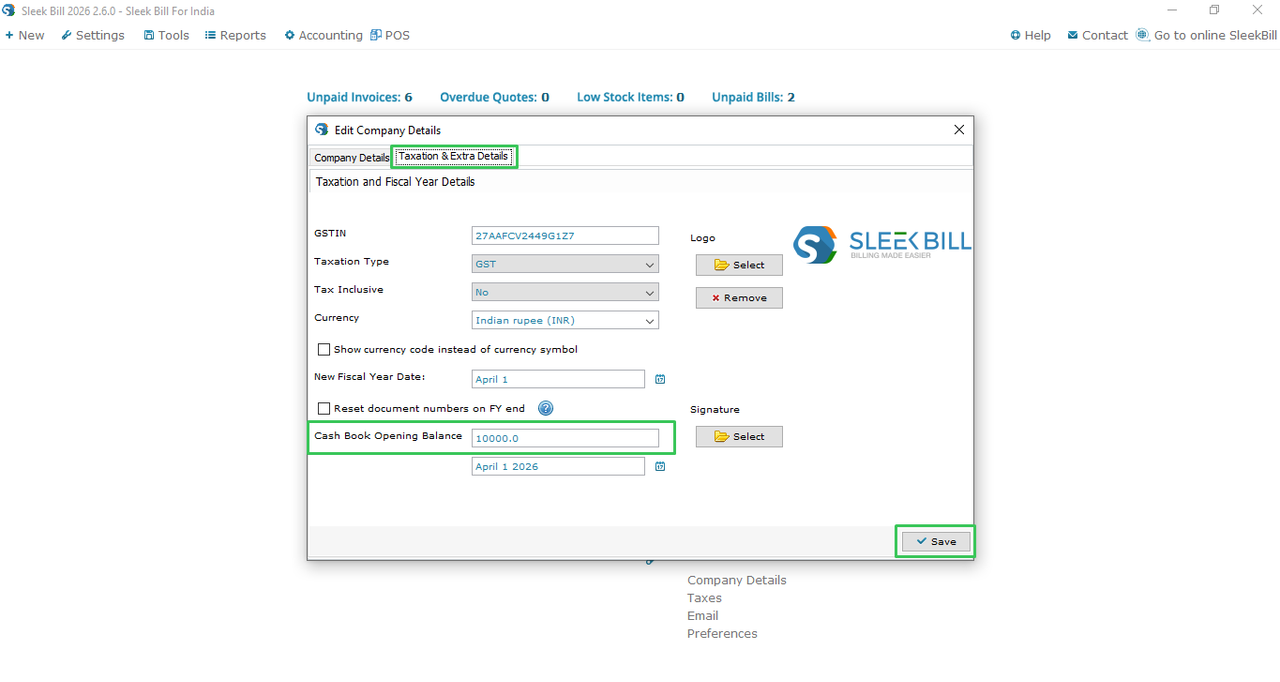The image size is (1280, 682).
Task: Open the Help menu
Action: click(1030, 35)
